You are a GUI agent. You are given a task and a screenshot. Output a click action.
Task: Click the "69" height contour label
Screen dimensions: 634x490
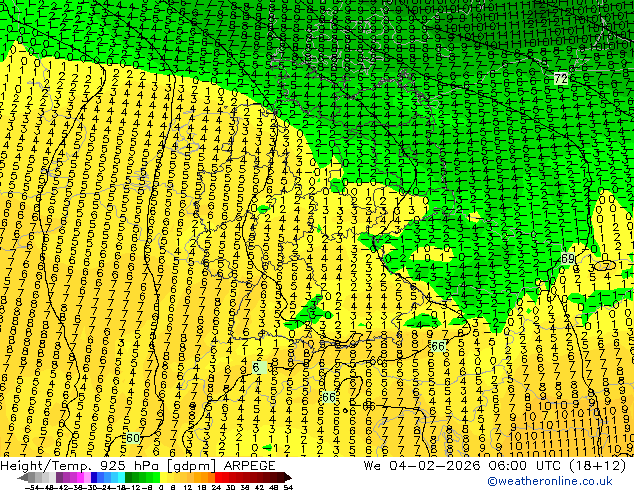pyautogui.click(x=568, y=258)
